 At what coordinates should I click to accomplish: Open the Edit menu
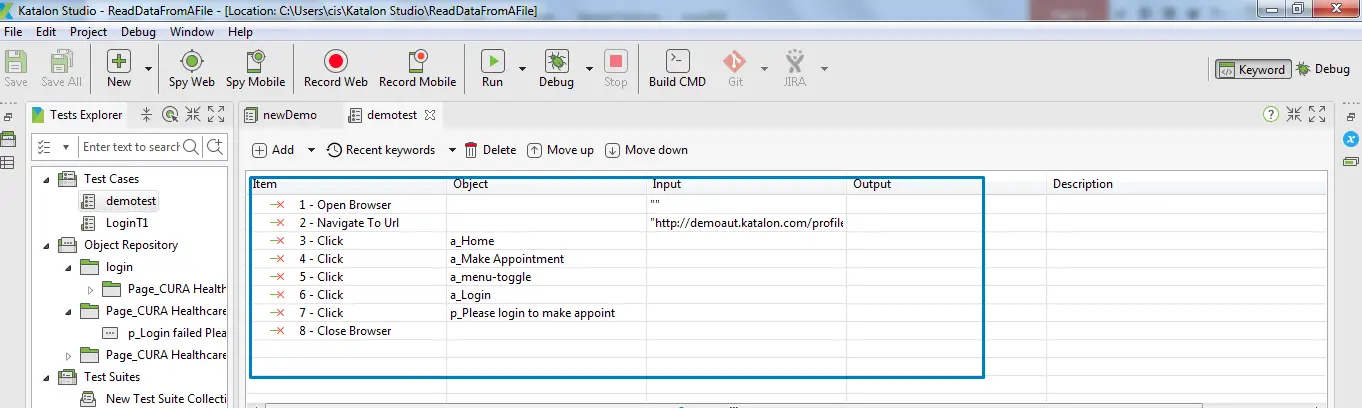click(46, 32)
